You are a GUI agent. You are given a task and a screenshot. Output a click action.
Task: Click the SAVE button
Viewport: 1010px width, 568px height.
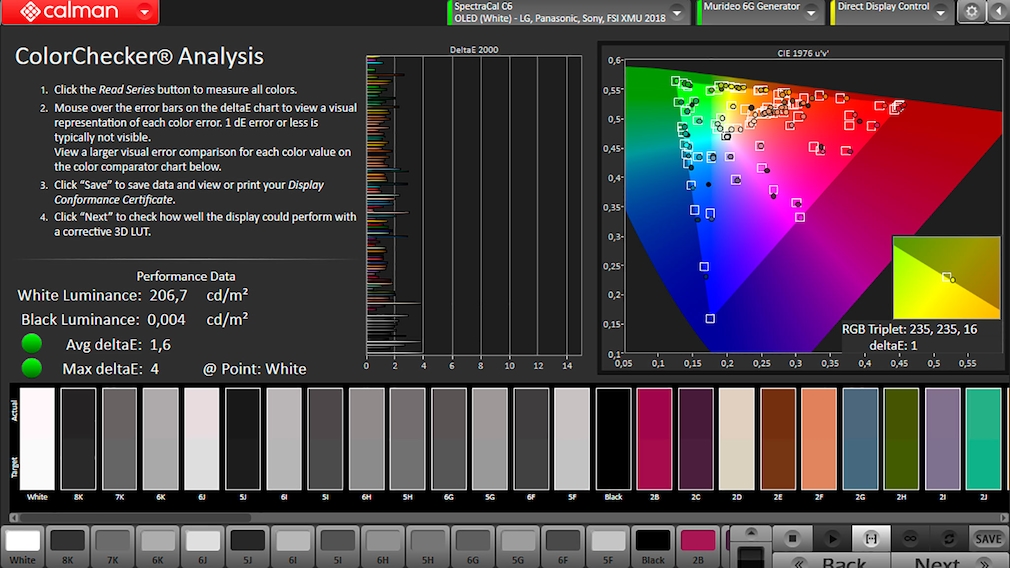click(x=988, y=539)
